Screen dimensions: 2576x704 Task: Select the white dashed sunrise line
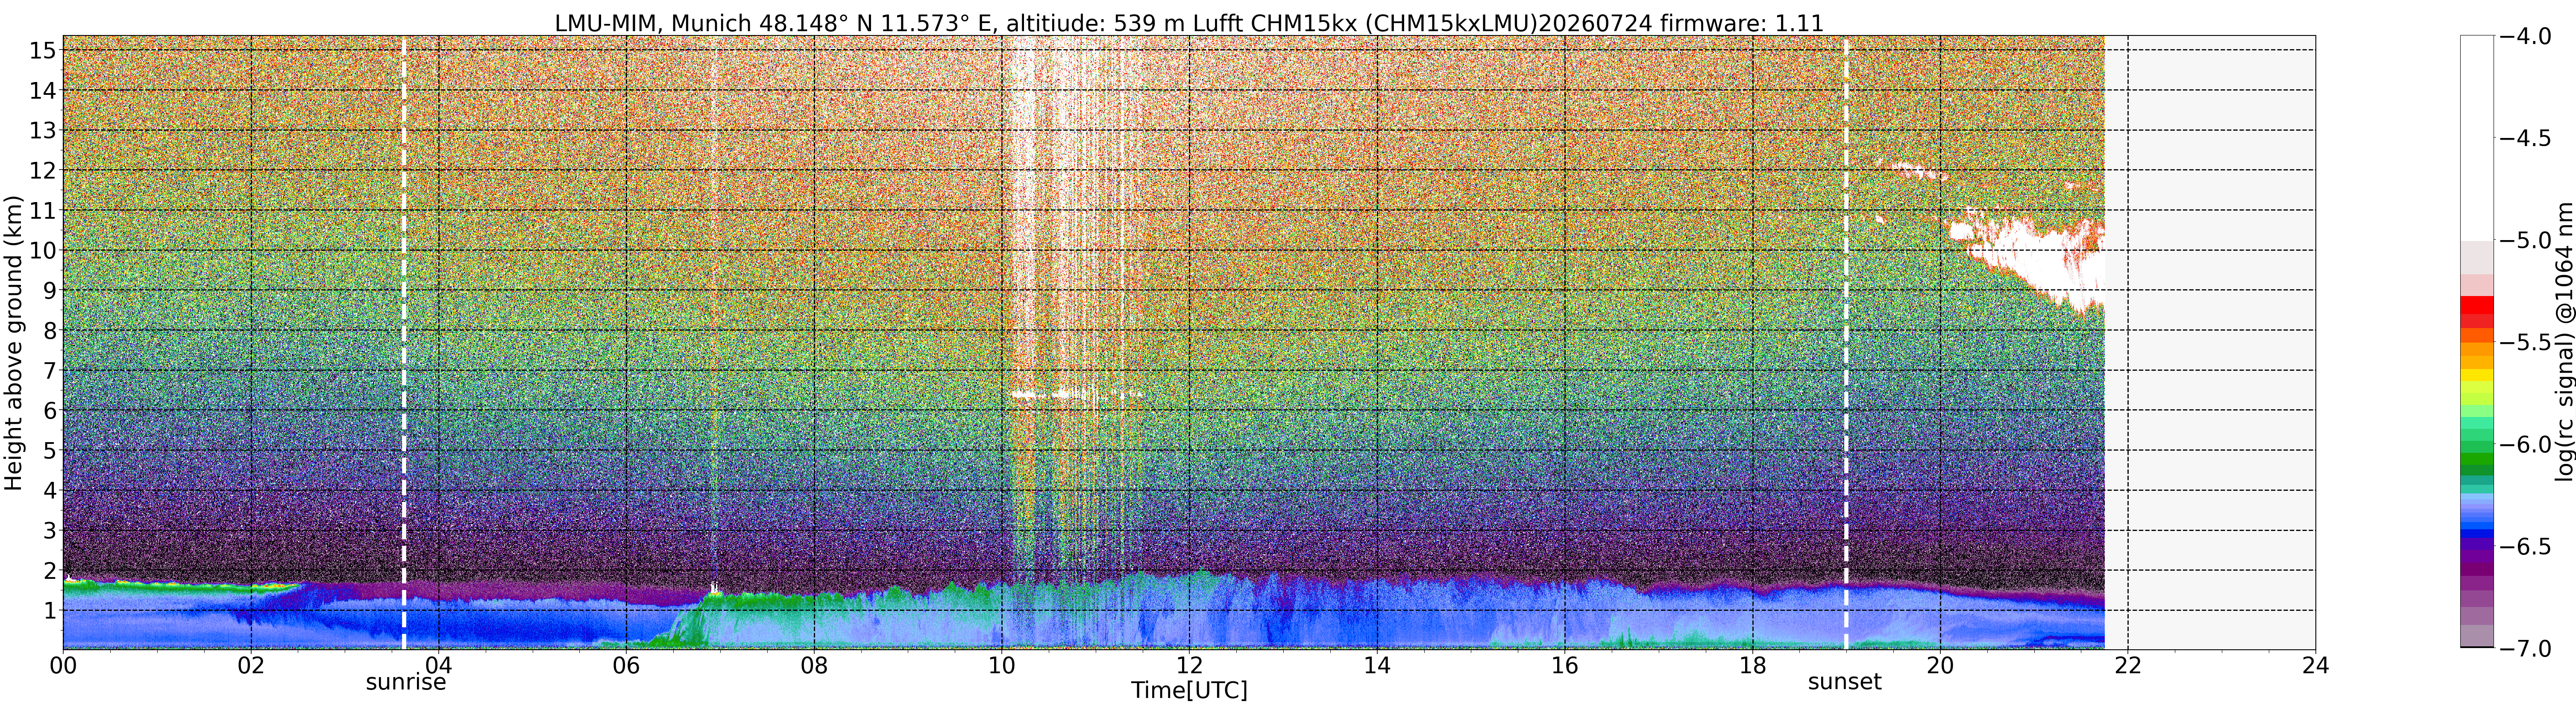click(x=404, y=343)
